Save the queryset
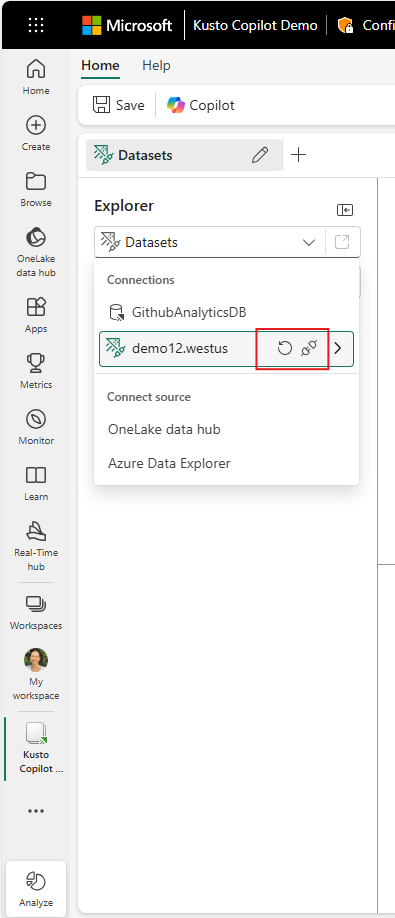Image resolution: width=395 pixels, height=918 pixels. [119, 105]
